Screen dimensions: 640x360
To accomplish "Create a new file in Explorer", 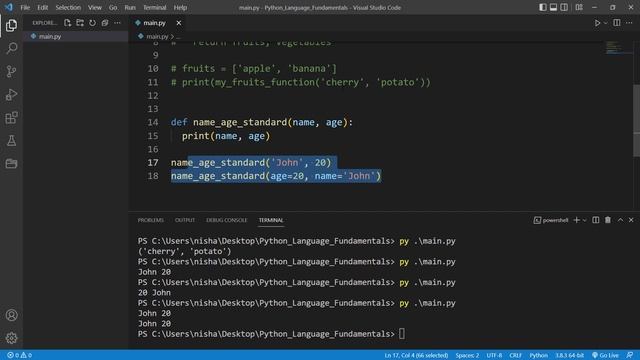I will pos(67,23).
